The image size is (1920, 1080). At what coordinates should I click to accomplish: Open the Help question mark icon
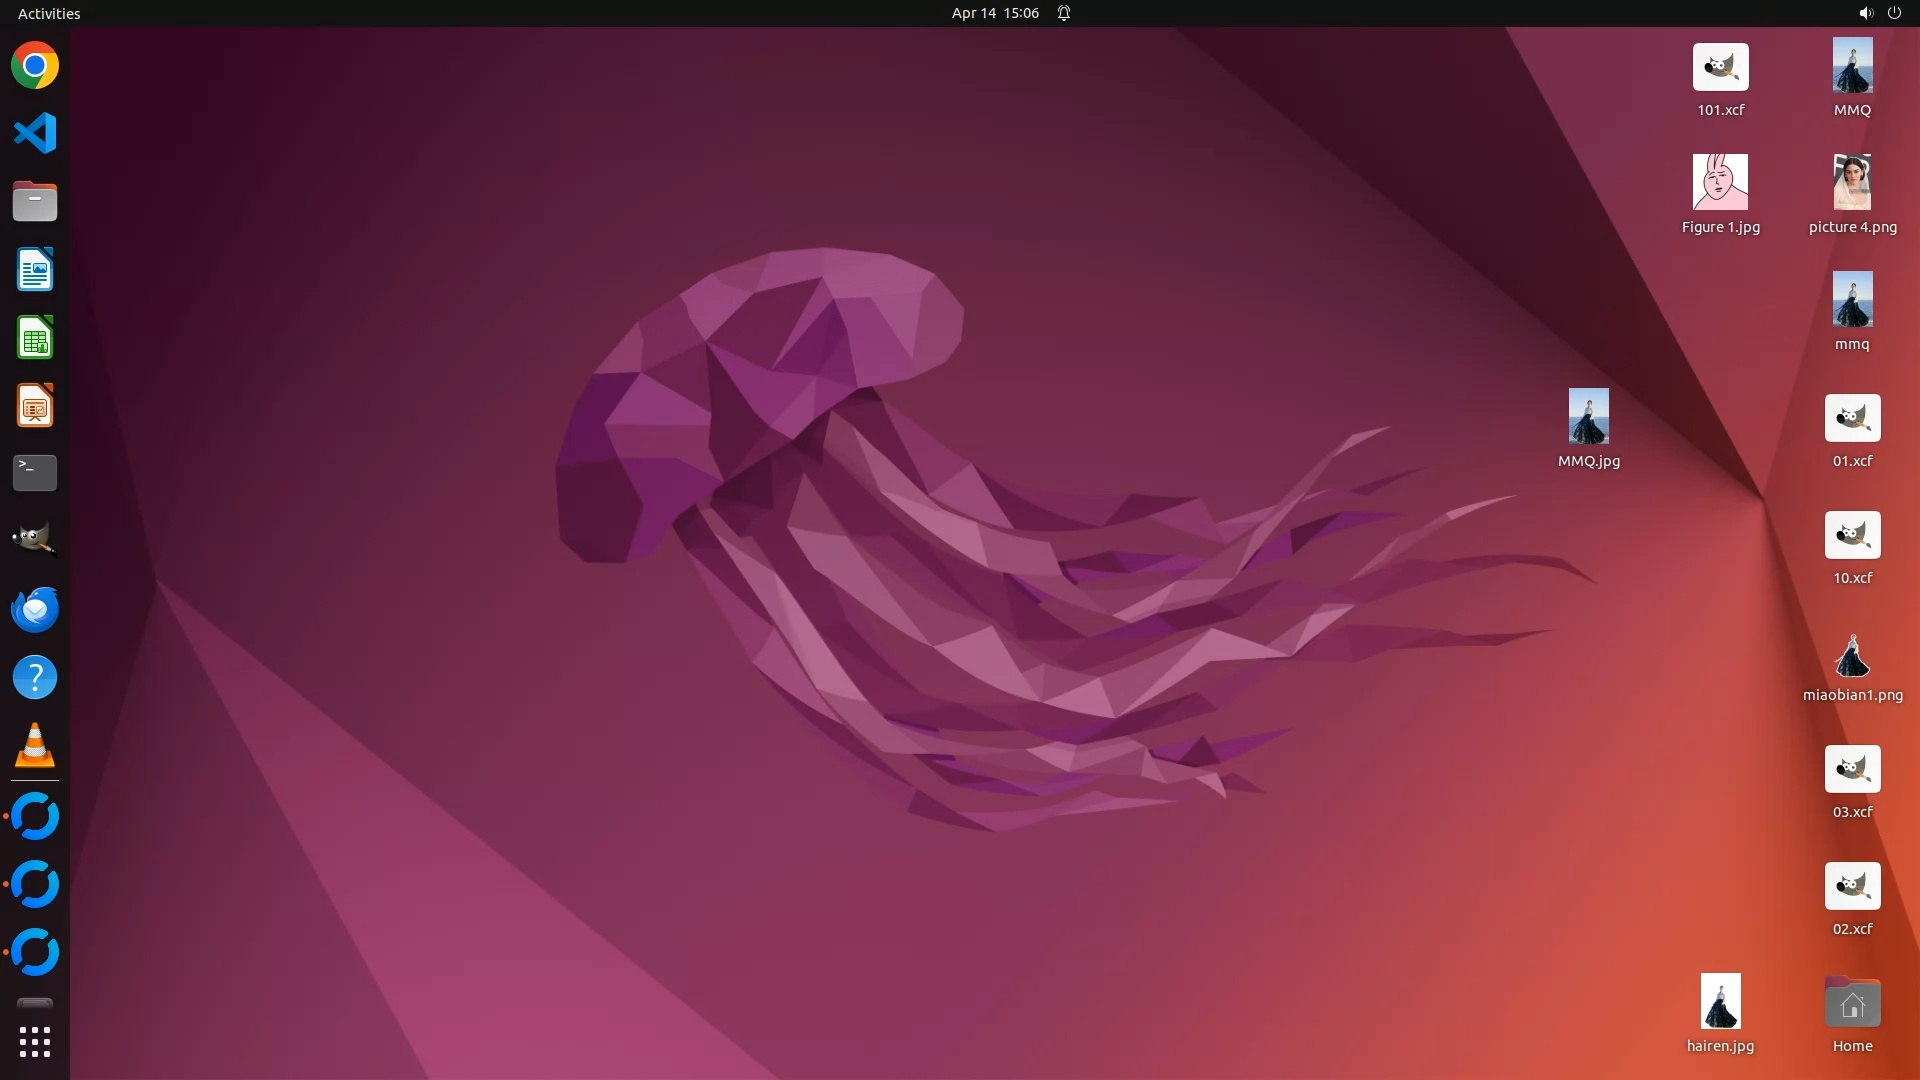pyautogui.click(x=35, y=677)
